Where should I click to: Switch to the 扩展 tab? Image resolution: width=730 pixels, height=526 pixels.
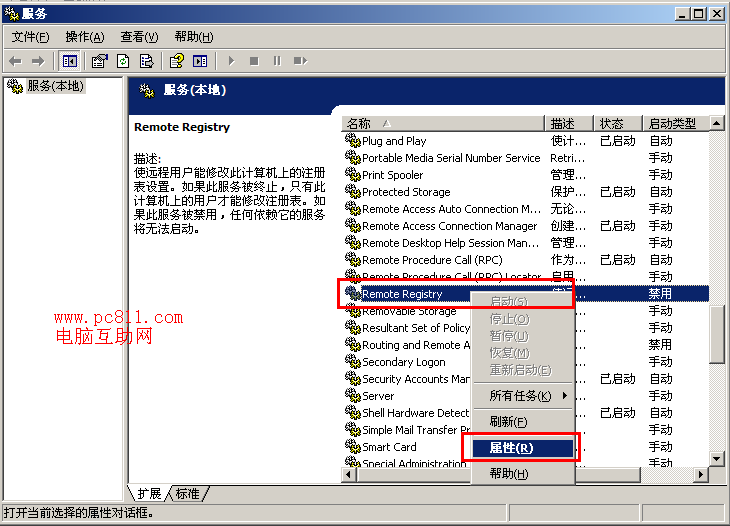149,494
